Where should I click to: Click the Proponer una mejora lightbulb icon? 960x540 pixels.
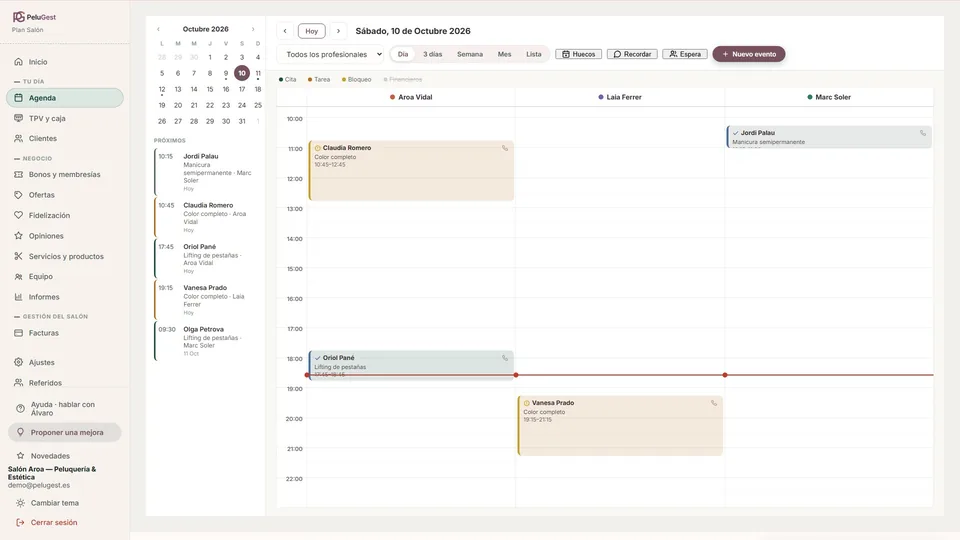pyautogui.click(x=20, y=432)
